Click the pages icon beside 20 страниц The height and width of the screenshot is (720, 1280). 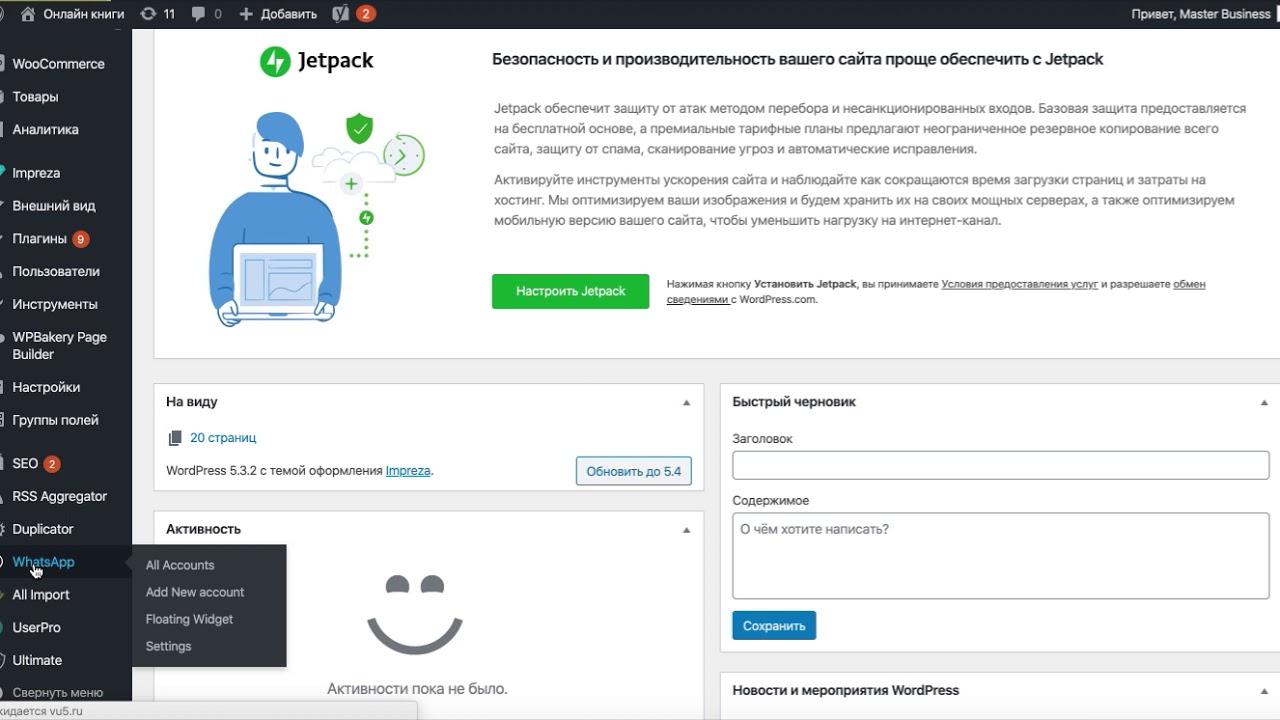175,438
